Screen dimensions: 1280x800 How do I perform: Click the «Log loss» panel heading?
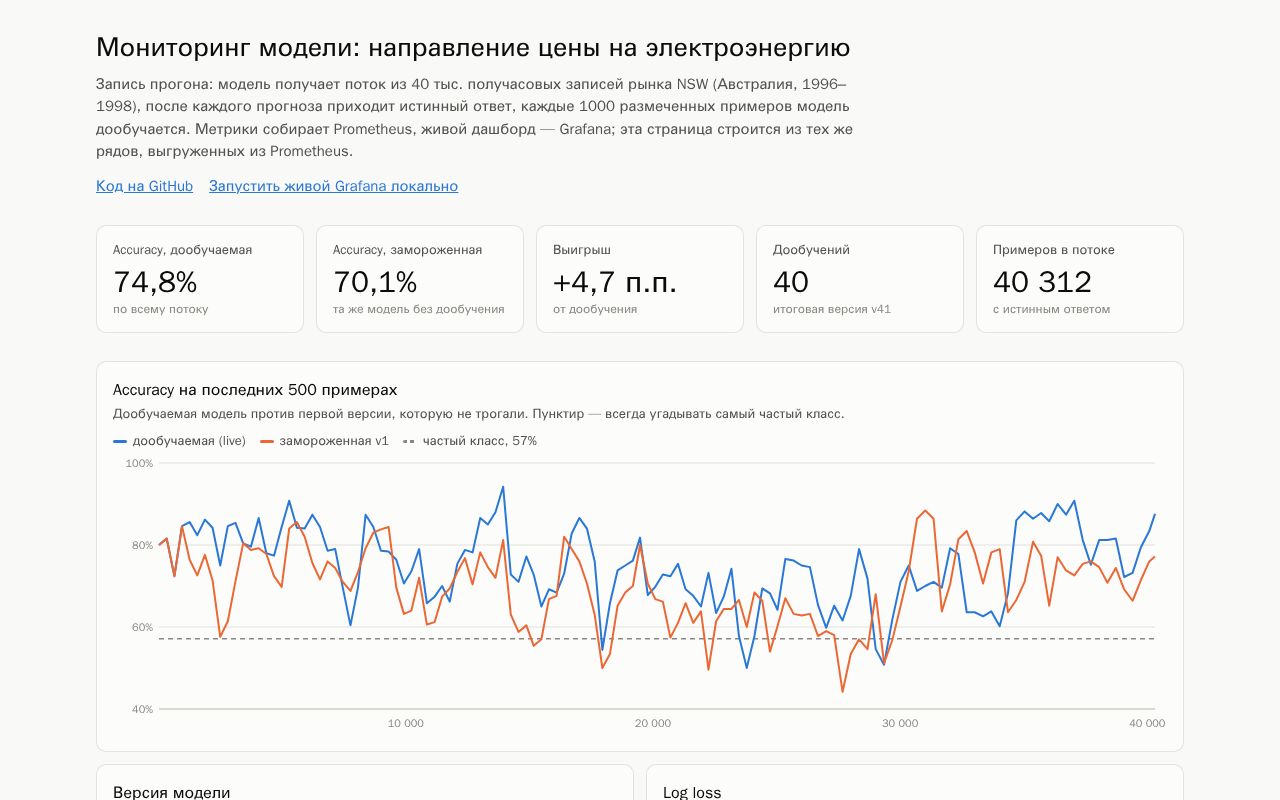click(692, 792)
